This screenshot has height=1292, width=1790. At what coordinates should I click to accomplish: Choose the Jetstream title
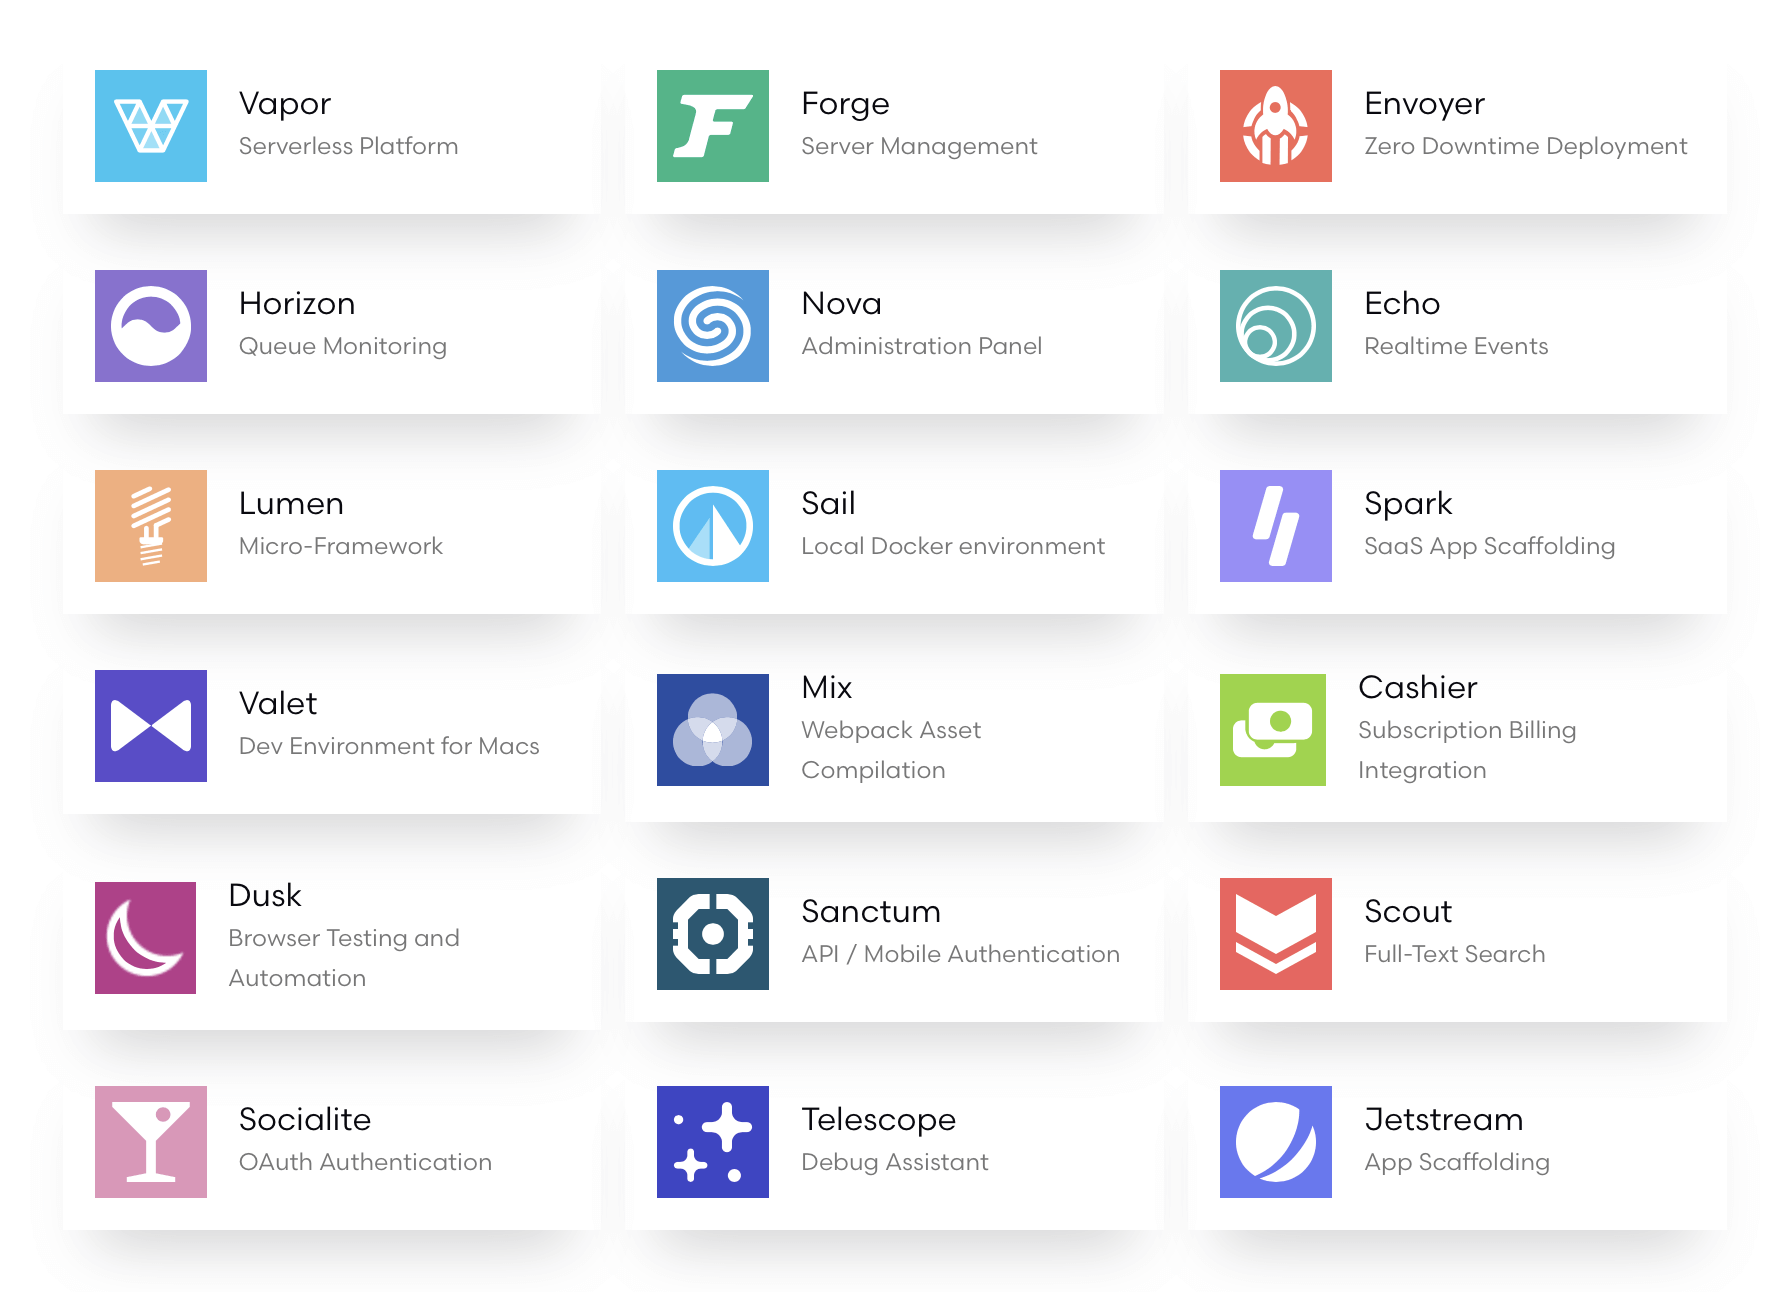click(x=1443, y=1120)
